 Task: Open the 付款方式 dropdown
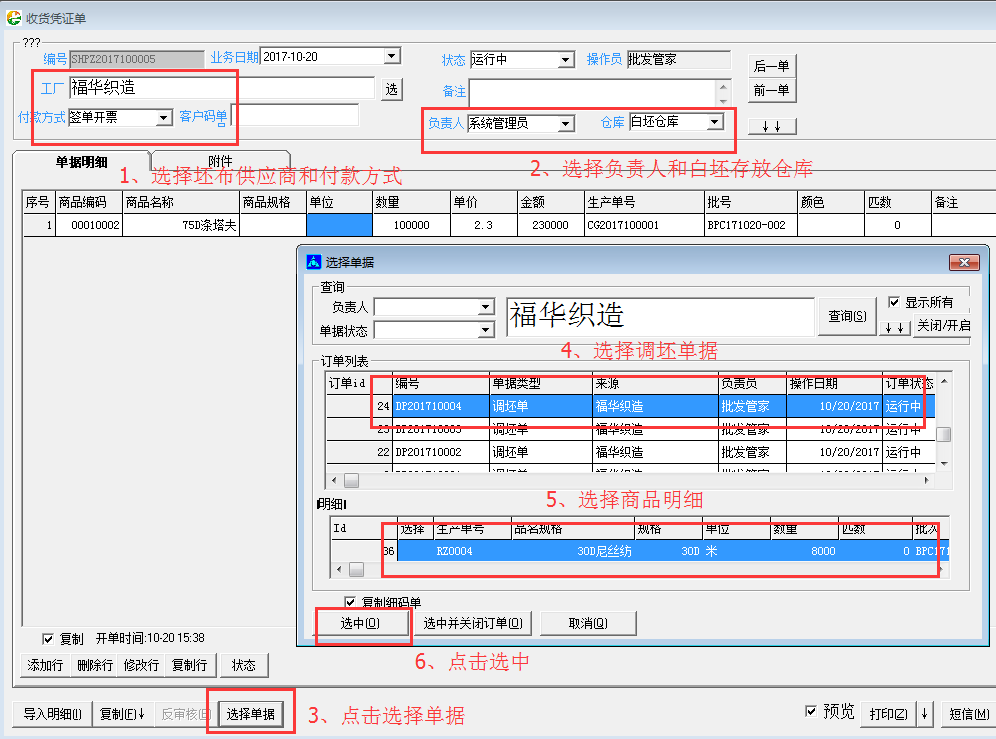[x=164, y=118]
